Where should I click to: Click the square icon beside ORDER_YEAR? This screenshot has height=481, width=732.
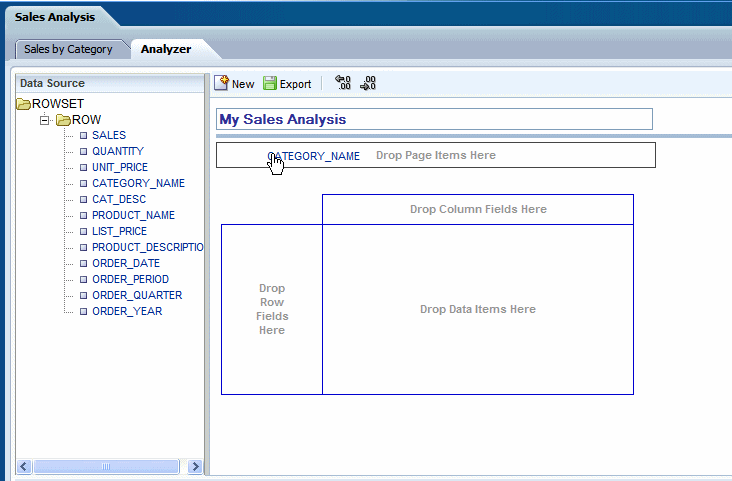click(x=84, y=311)
